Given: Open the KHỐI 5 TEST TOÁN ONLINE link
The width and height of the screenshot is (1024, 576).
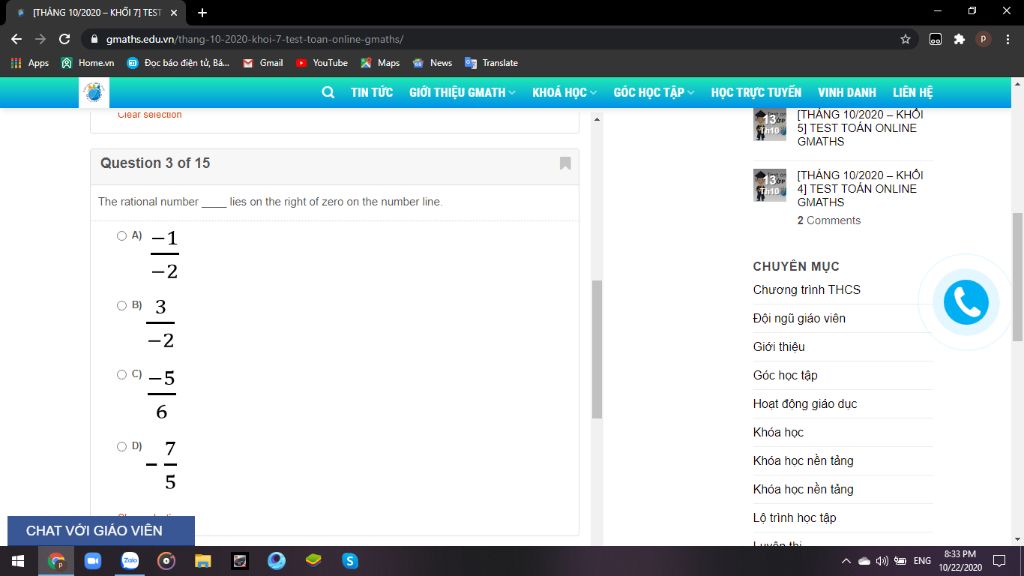Looking at the screenshot, I should (860, 128).
